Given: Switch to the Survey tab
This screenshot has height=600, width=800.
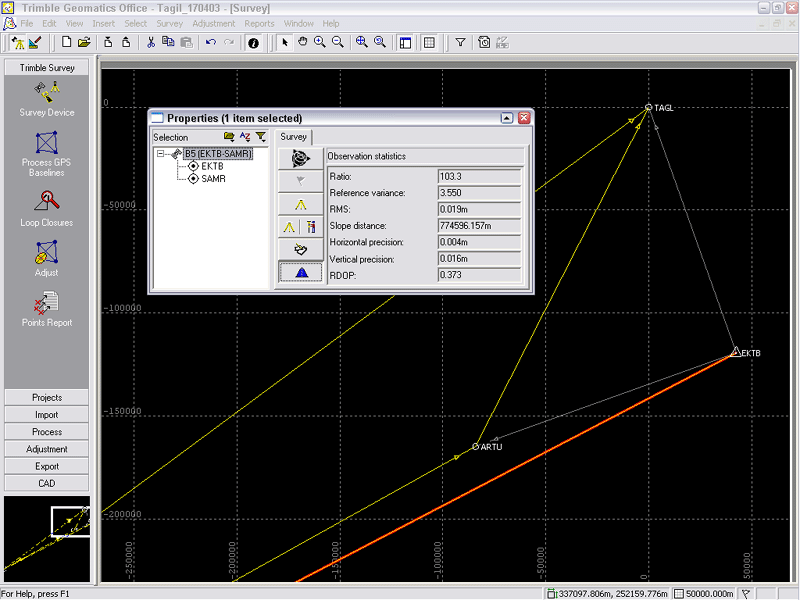Looking at the screenshot, I should pos(294,137).
